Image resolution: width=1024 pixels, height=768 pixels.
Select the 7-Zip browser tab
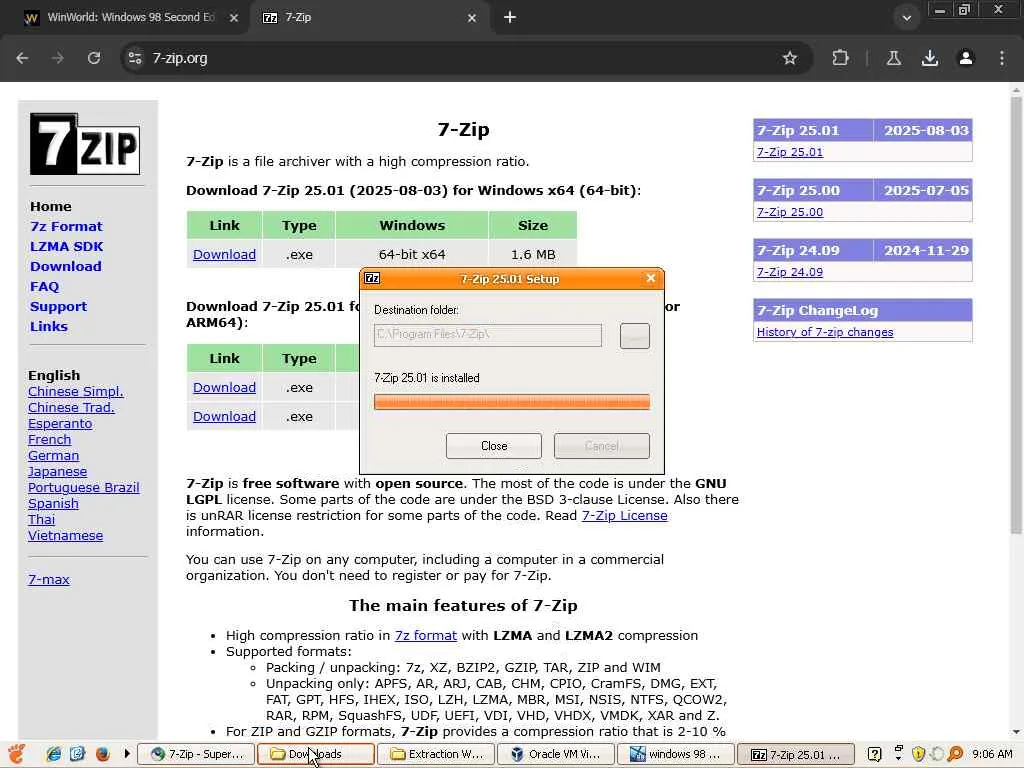click(x=369, y=18)
